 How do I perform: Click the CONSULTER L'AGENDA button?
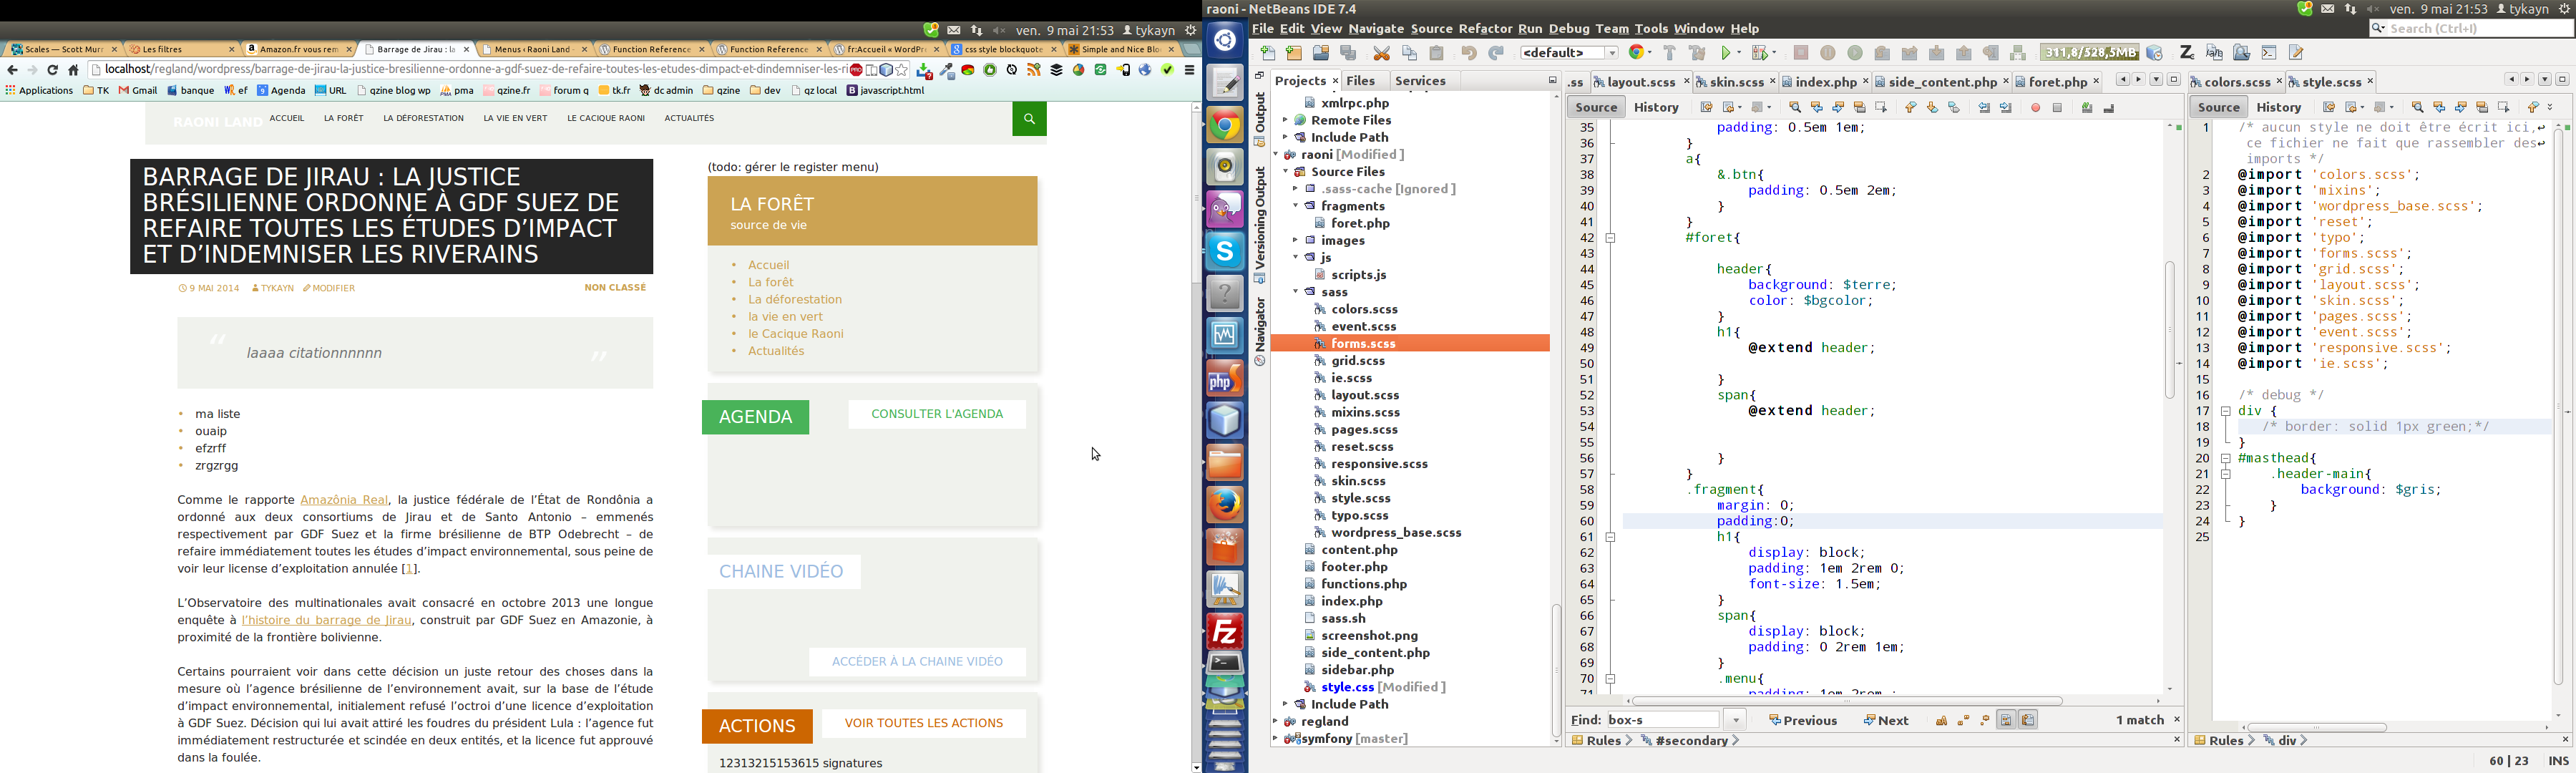pyautogui.click(x=937, y=414)
